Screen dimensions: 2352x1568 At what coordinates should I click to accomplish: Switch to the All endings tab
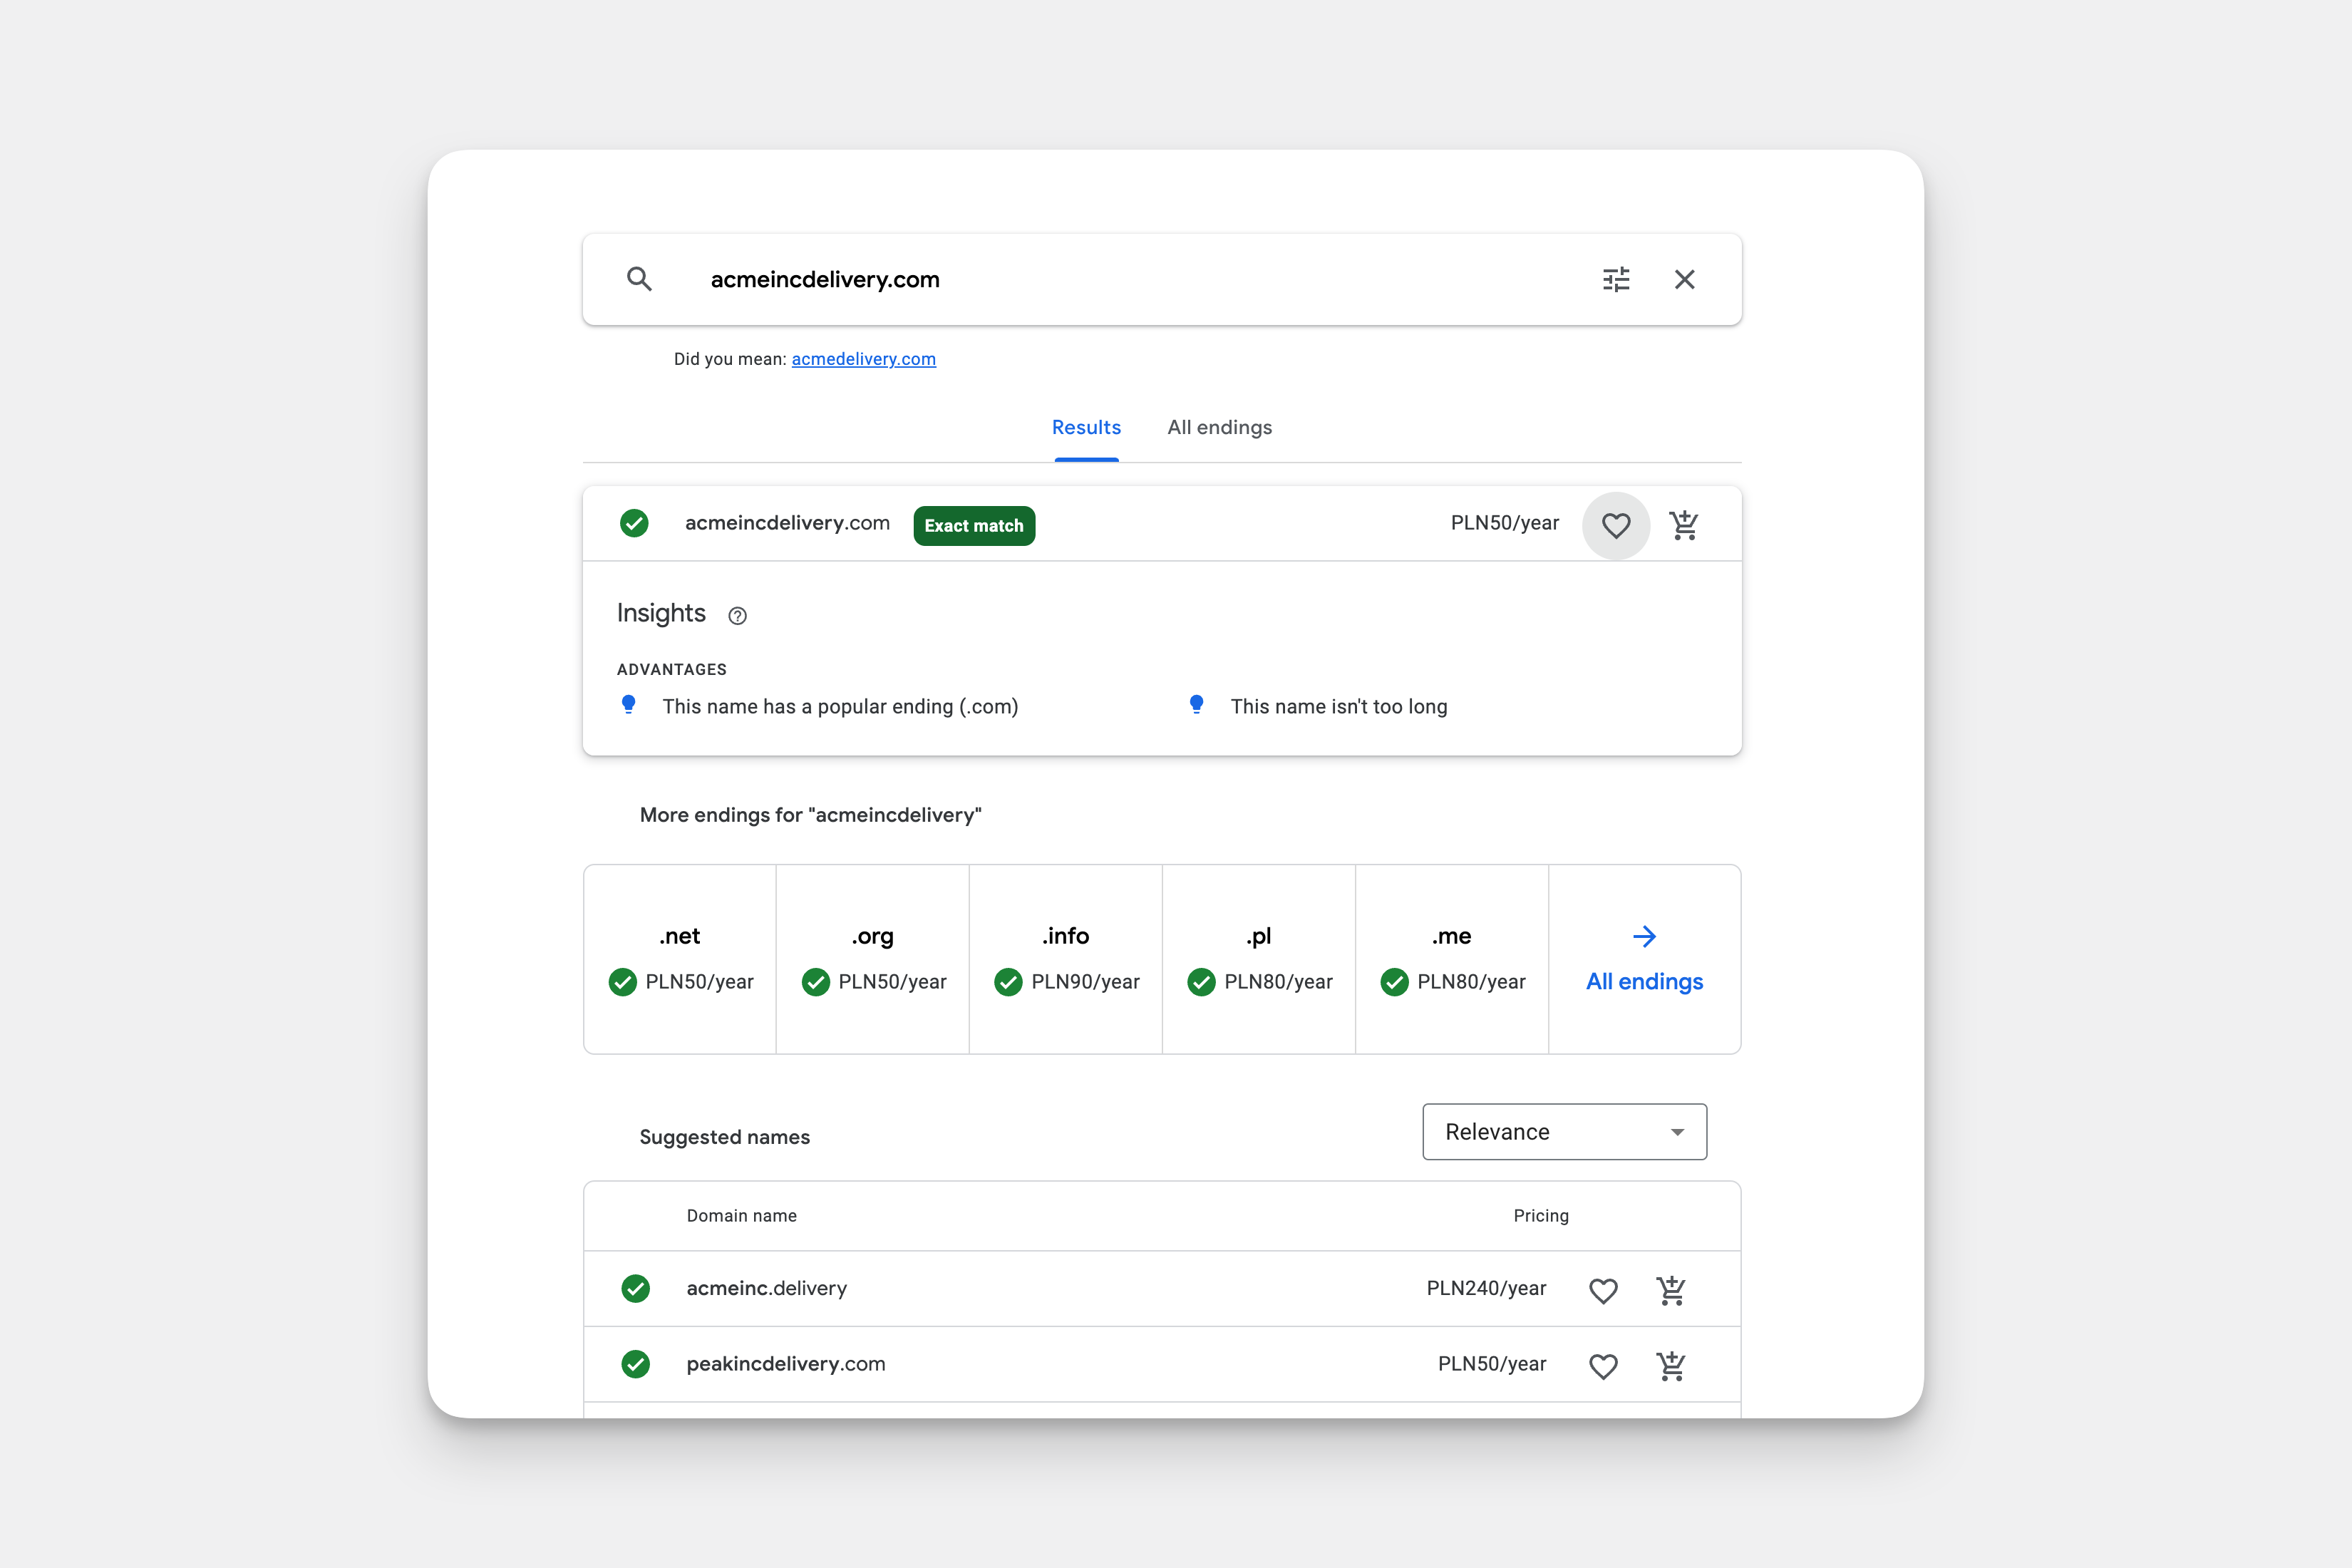(x=1219, y=428)
